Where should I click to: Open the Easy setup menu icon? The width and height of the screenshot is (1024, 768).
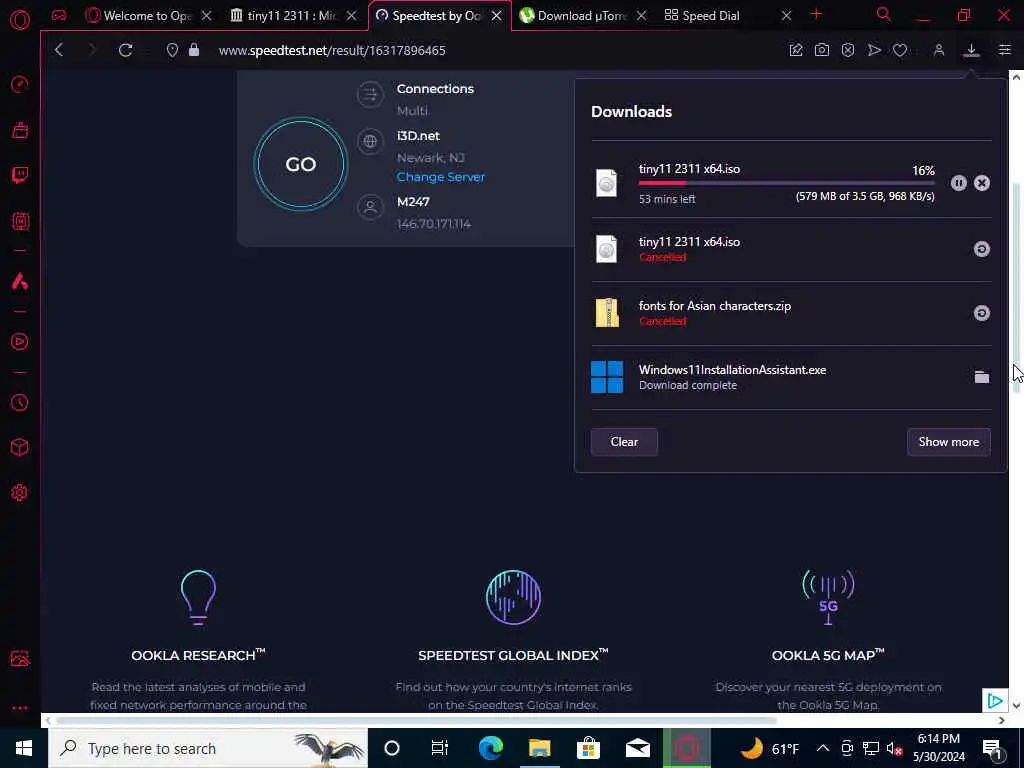pos(1004,50)
